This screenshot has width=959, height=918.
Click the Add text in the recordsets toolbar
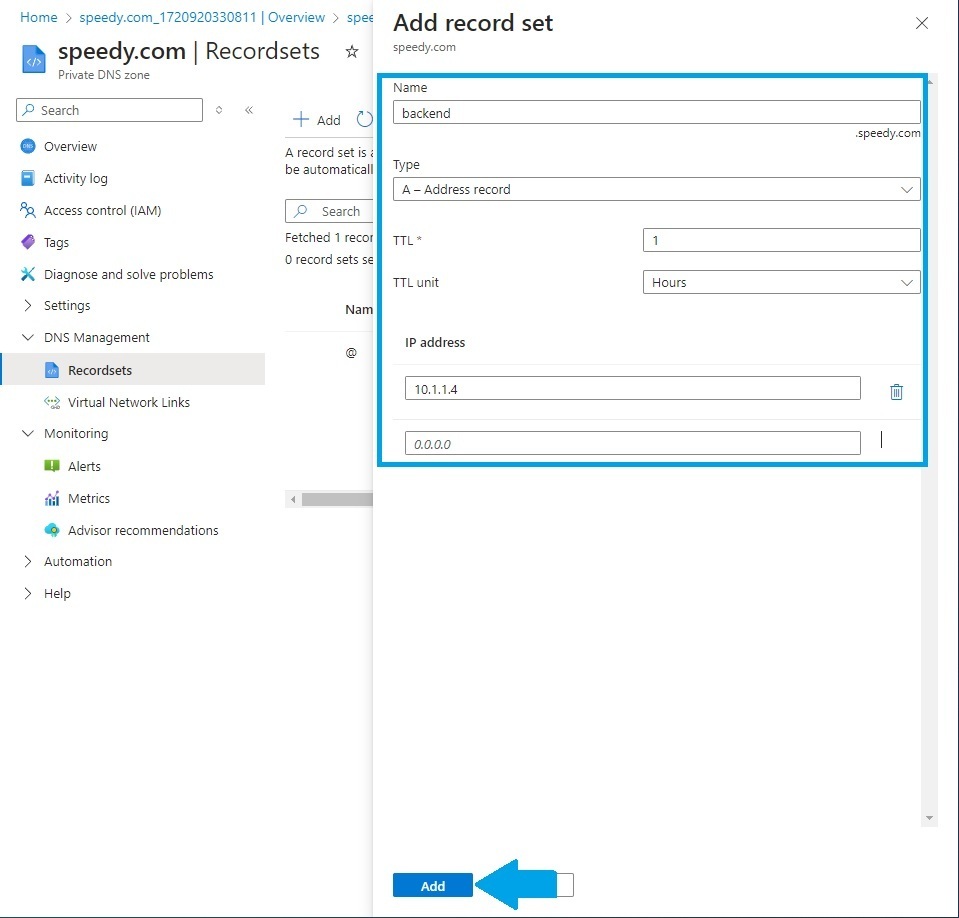(x=328, y=120)
